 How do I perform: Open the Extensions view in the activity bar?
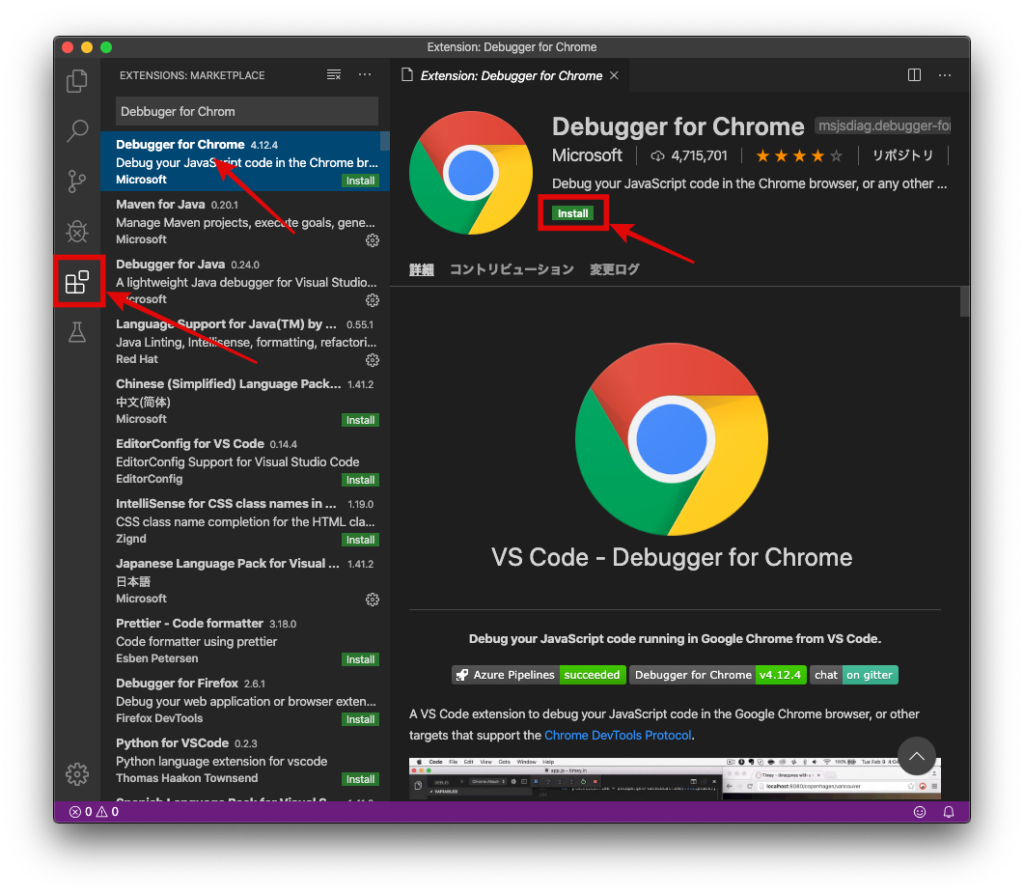77,282
